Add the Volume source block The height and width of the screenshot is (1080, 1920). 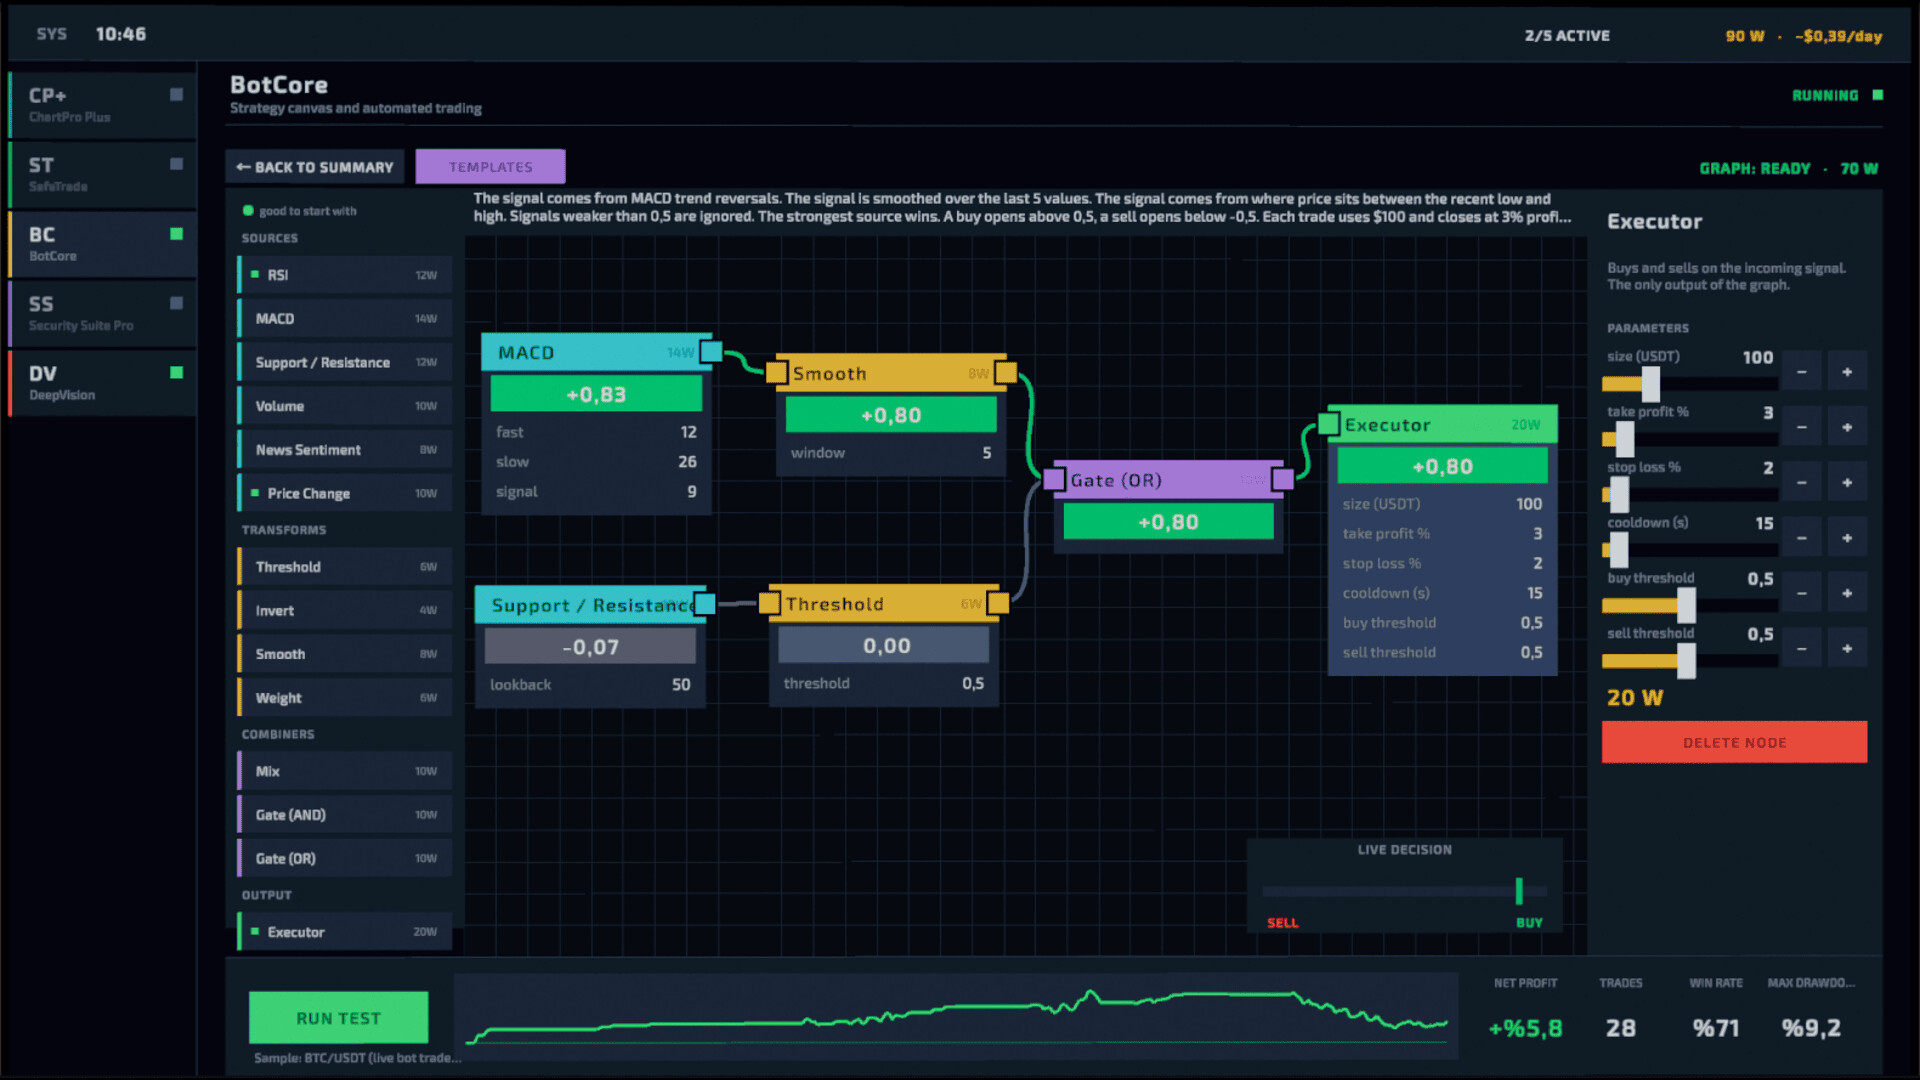point(345,406)
